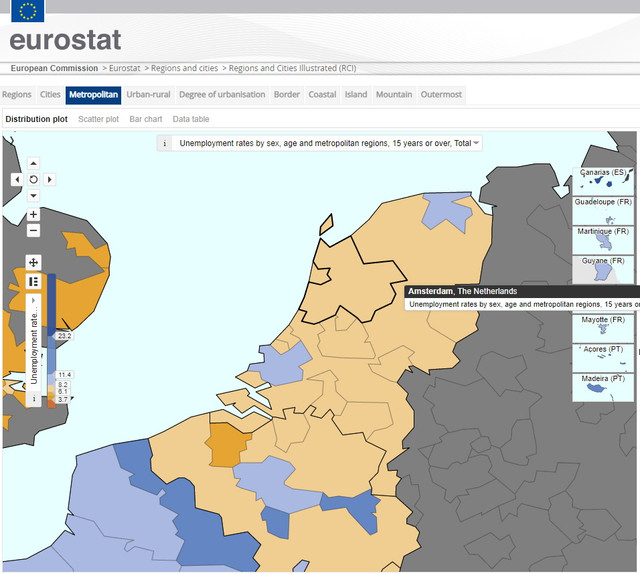Screen dimensions: 640x574
Task: Pan the map right with the arrow
Action: click(49, 179)
